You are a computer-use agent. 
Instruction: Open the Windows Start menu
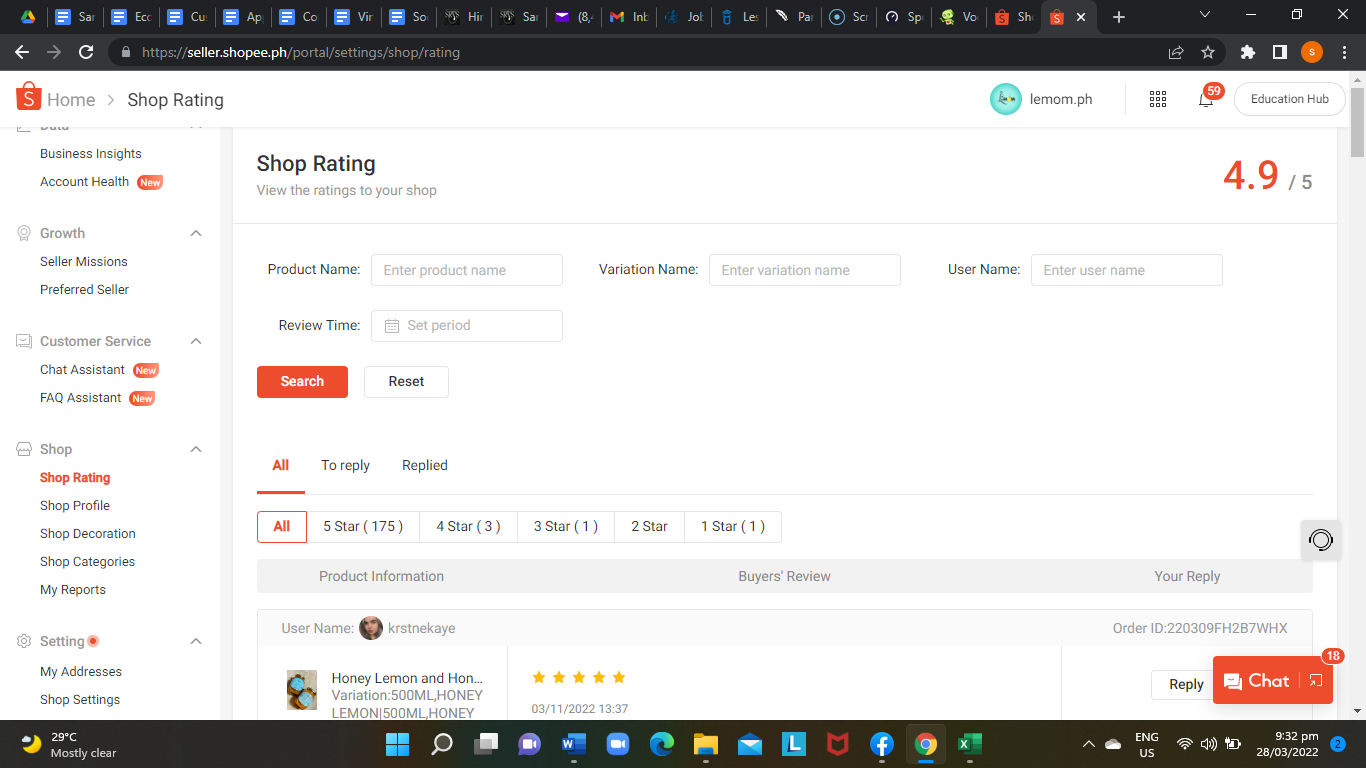click(397, 744)
